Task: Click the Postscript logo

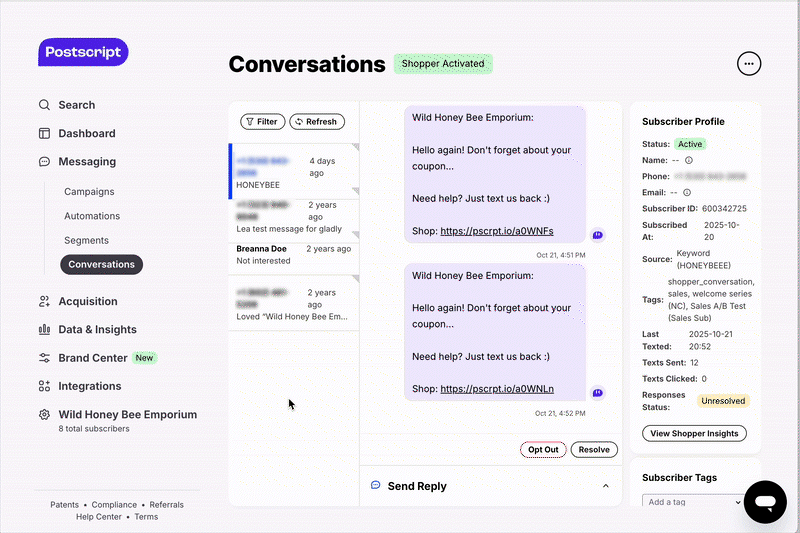Action: pyautogui.click(x=83, y=52)
